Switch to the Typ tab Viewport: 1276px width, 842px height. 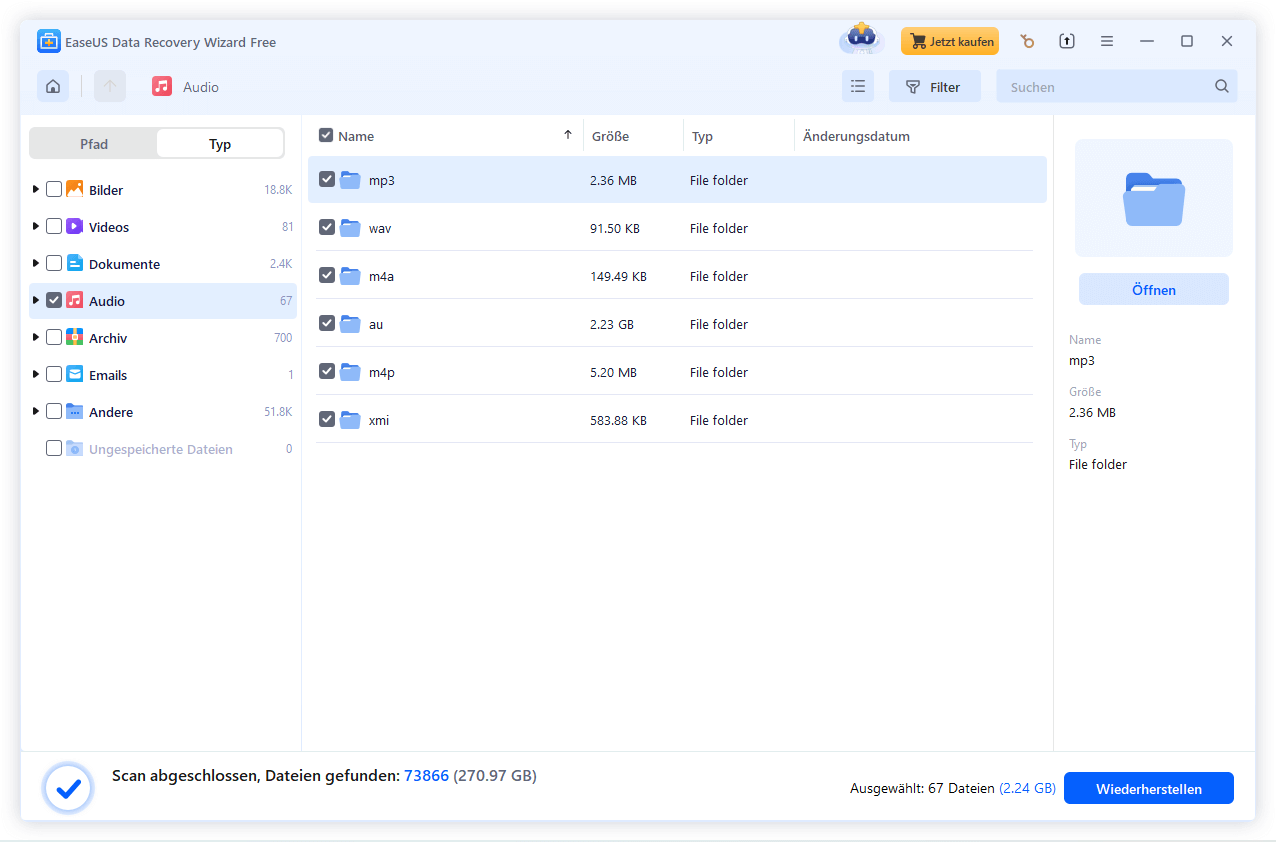[220, 144]
